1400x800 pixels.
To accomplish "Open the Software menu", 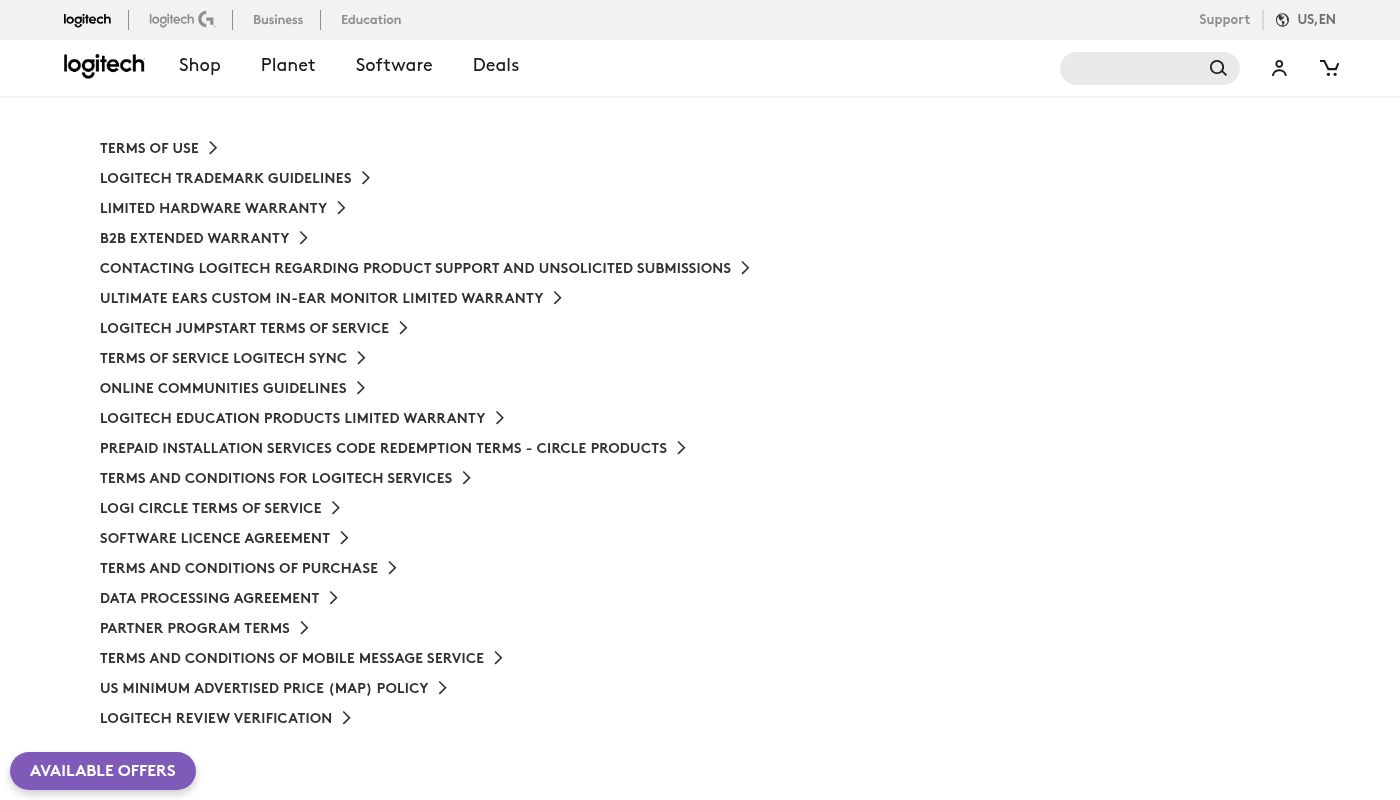I will tap(394, 66).
